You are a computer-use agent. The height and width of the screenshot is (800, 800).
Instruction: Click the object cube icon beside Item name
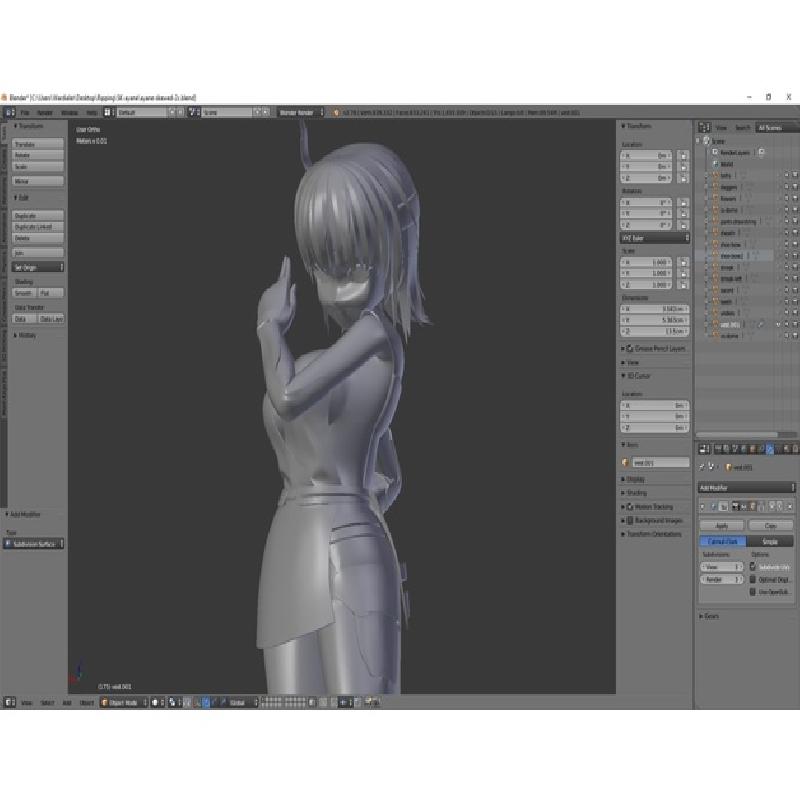(626, 463)
